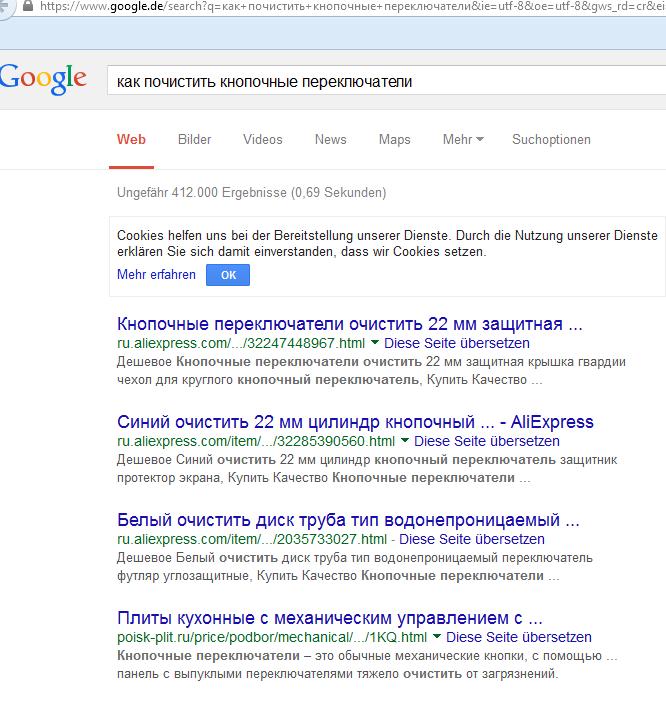Open result Белый очистить диск труба тип
Image resolution: width=666 pixels, height=702 pixels.
coord(348,520)
